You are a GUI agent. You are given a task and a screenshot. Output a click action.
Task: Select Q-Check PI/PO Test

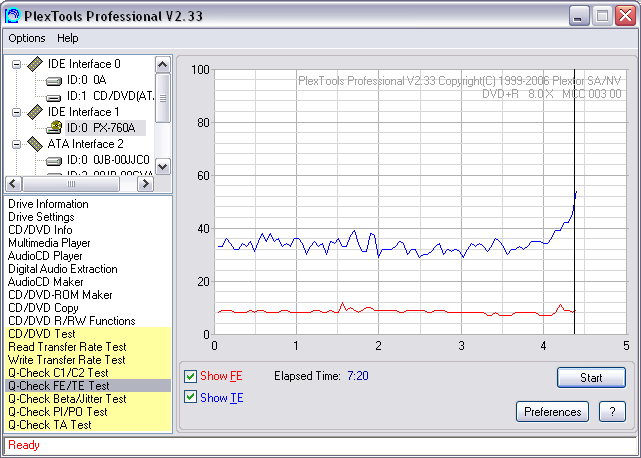(88, 412)
